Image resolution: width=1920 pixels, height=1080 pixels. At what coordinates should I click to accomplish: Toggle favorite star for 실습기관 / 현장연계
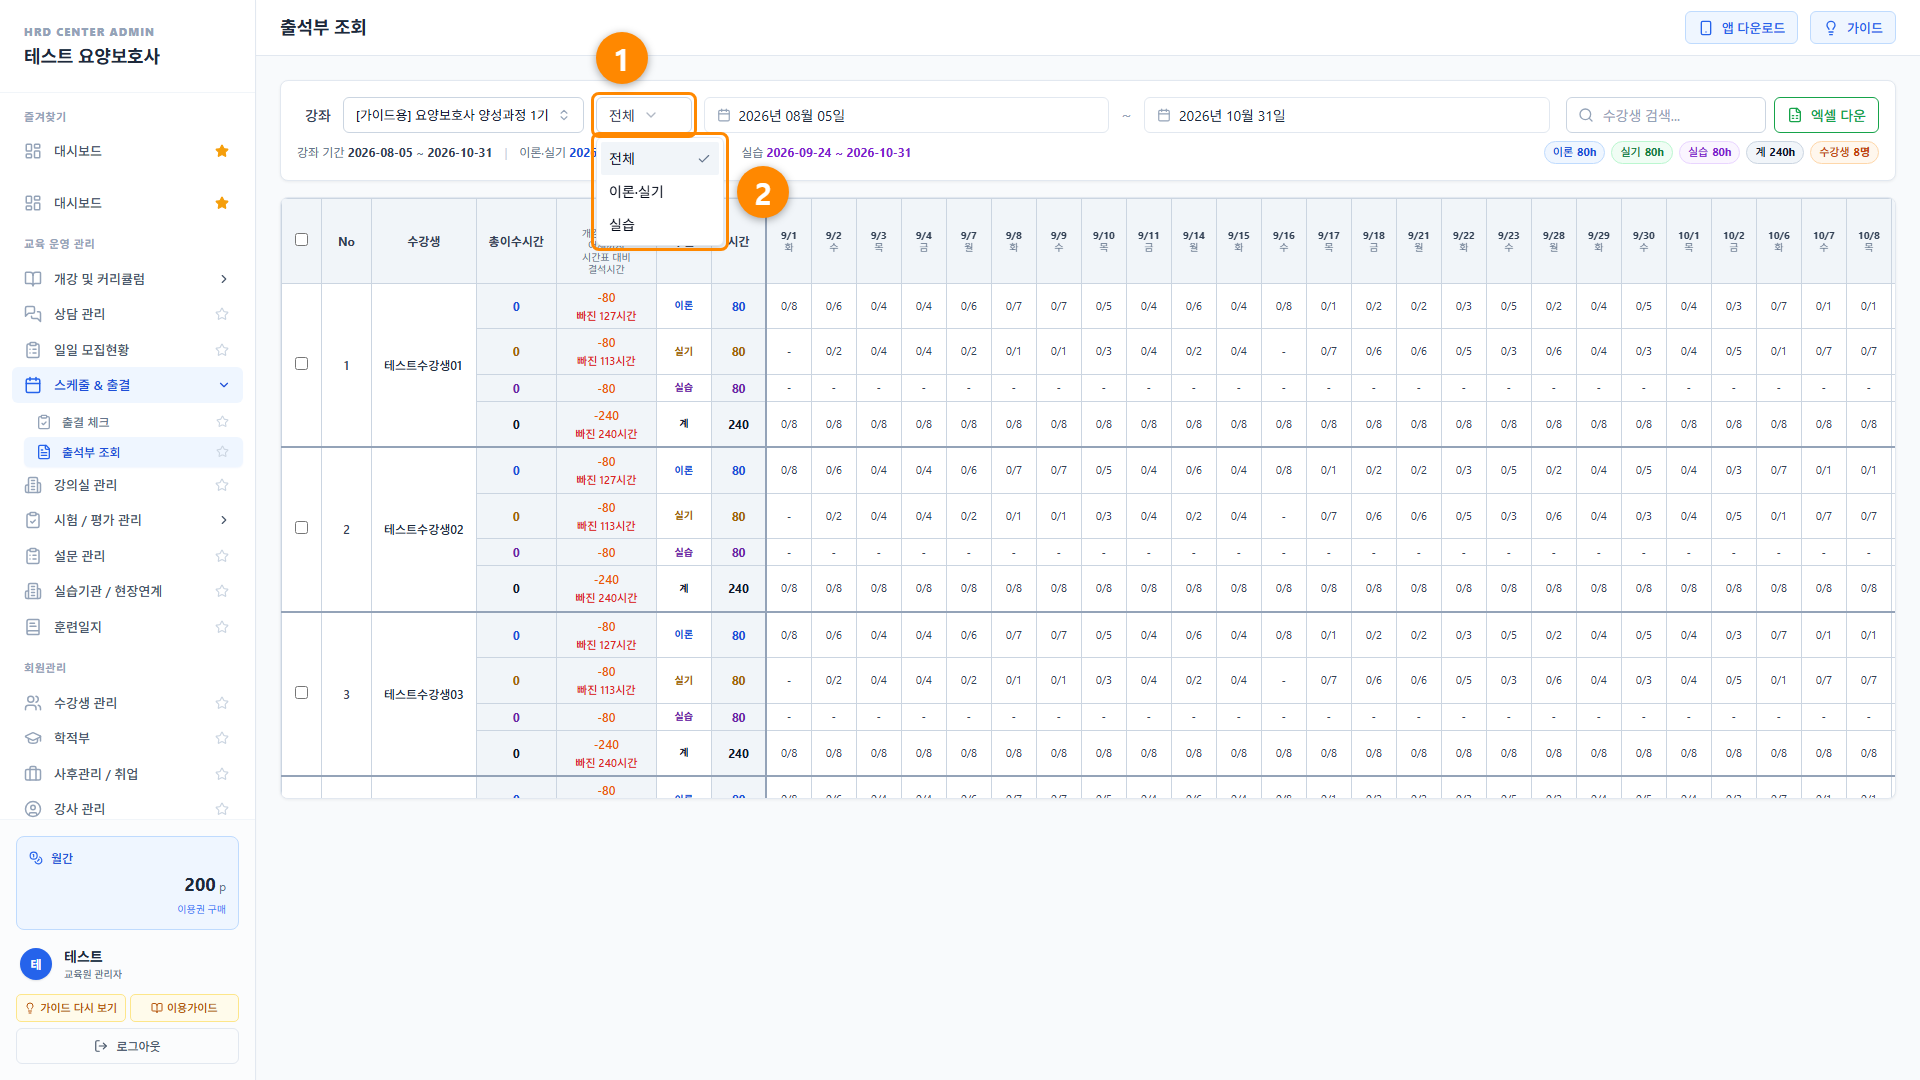[222, 591]
